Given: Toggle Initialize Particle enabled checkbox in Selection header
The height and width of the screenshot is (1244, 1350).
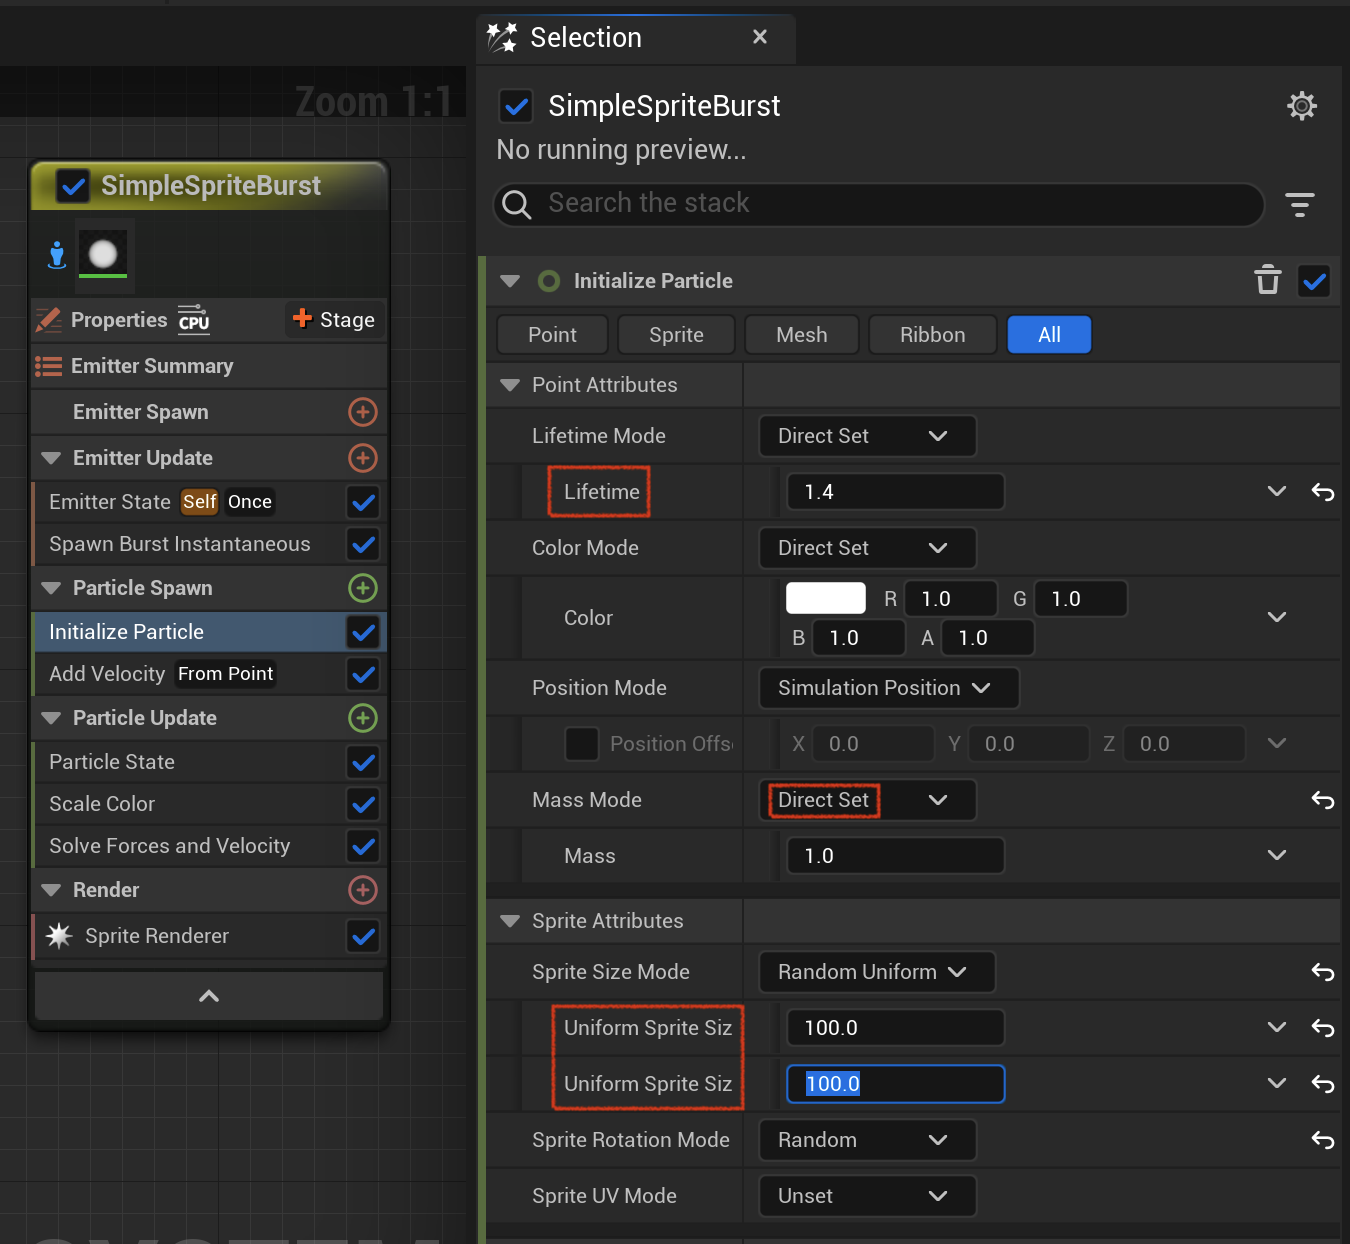Looking at the screenshot, I should (x=1314, y=281).
